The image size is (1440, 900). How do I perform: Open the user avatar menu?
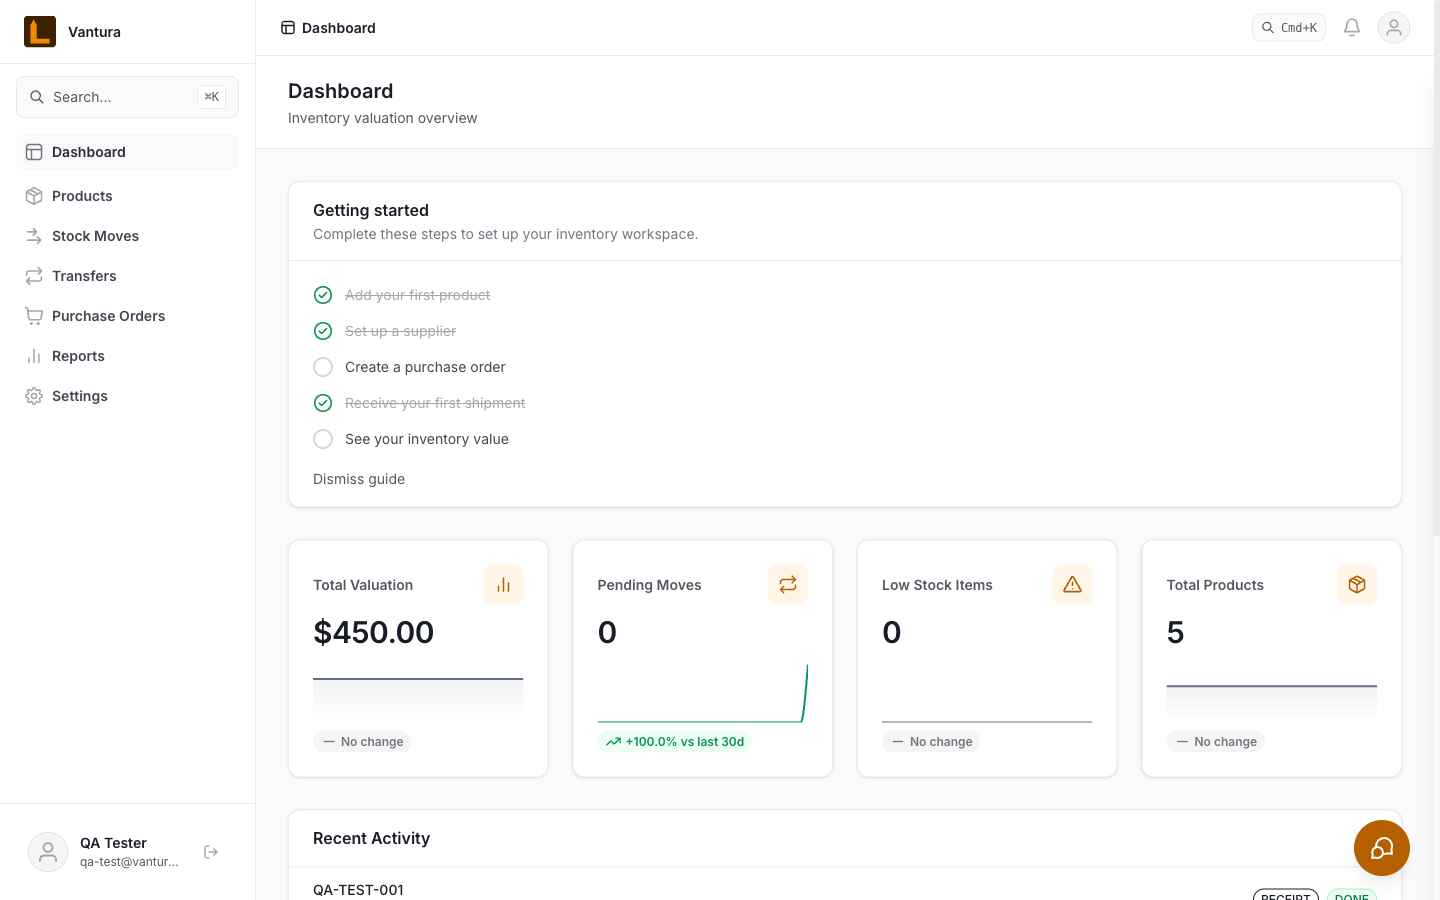tap(1394, 27)
